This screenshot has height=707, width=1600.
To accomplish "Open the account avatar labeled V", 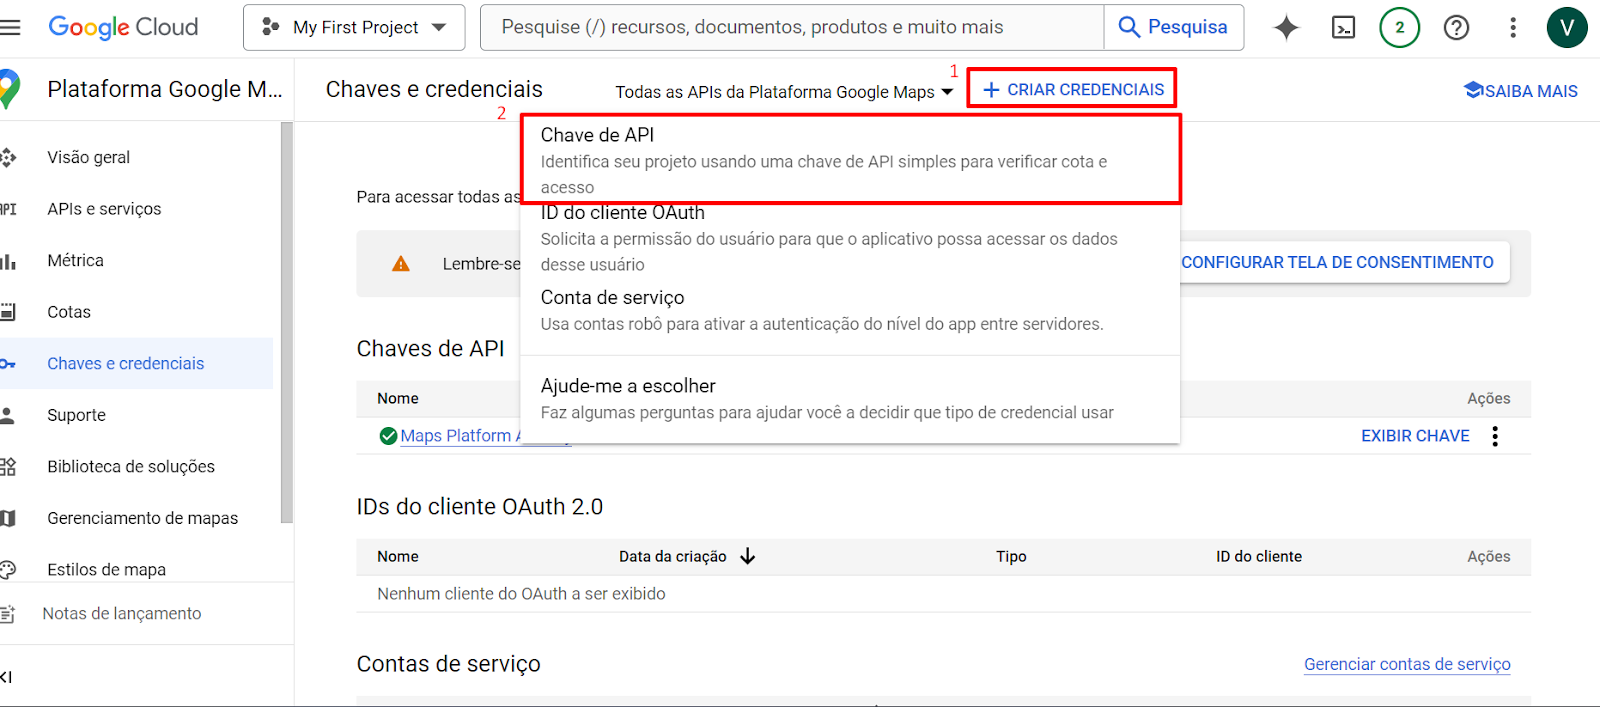I will pyautogui.click(x=1567, y=28).
